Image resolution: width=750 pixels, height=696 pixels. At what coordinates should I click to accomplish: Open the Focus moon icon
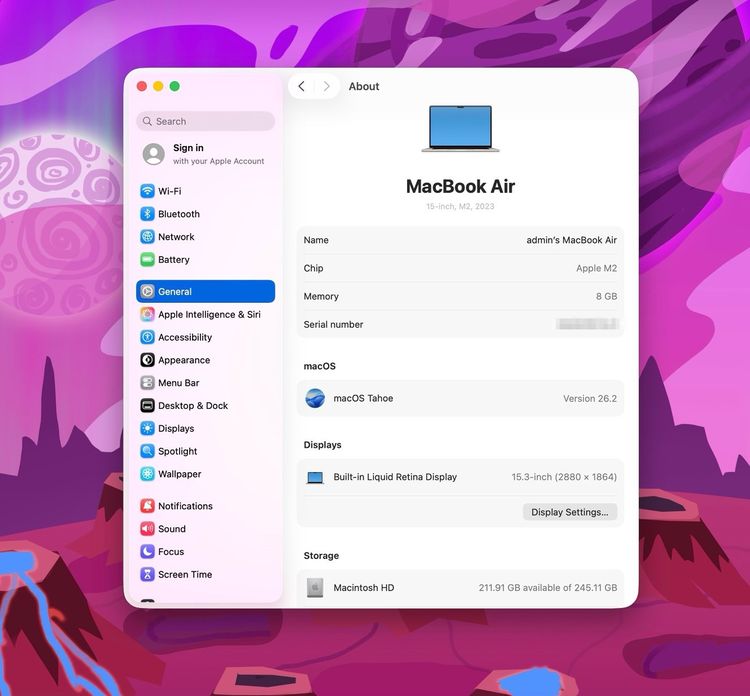[x=147, y=552]
